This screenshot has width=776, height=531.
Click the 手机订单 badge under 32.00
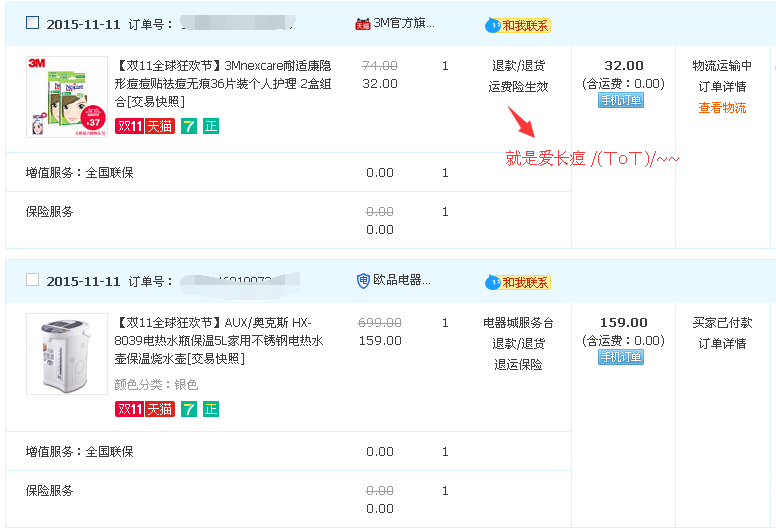pyautogui.click(x=621, y=100)
